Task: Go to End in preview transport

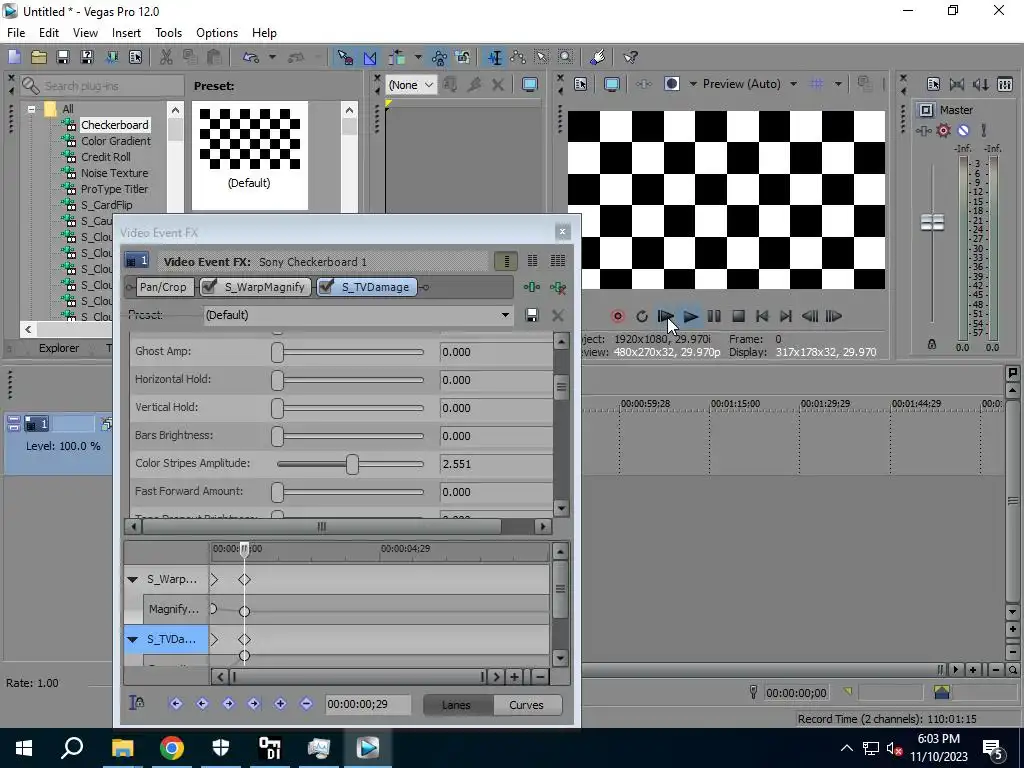Action: 786,316
